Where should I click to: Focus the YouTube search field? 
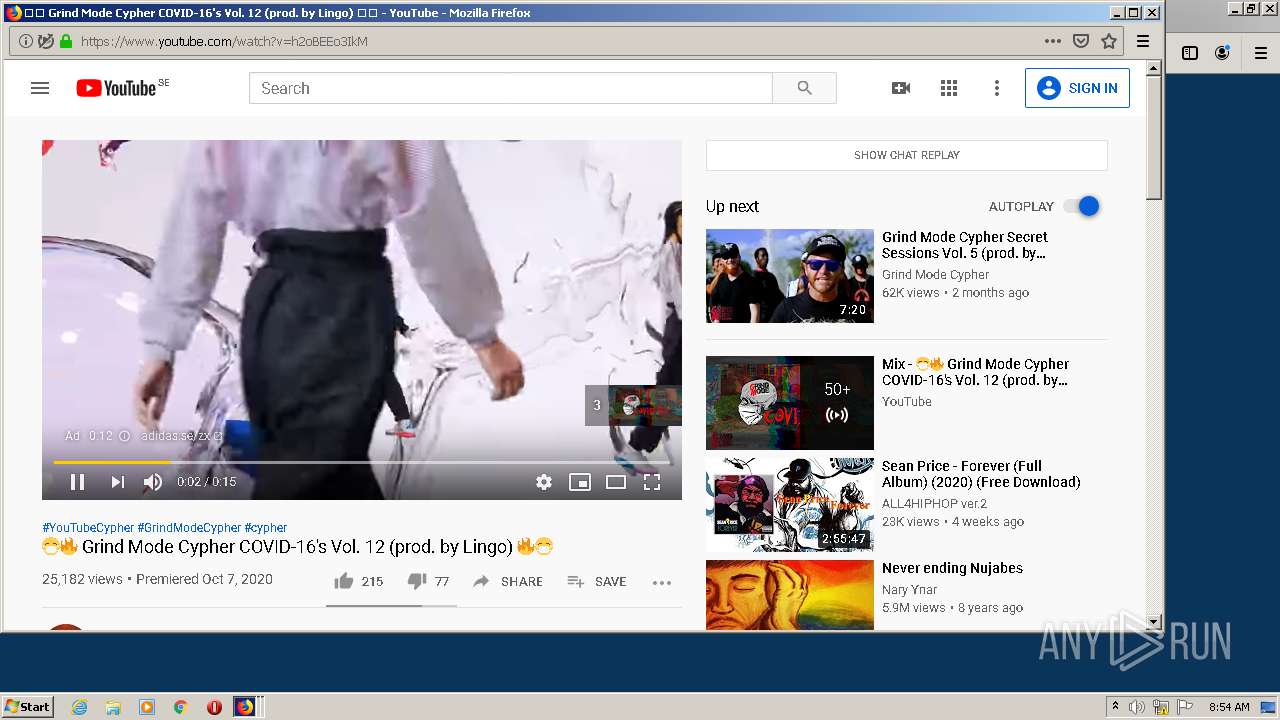511,88
